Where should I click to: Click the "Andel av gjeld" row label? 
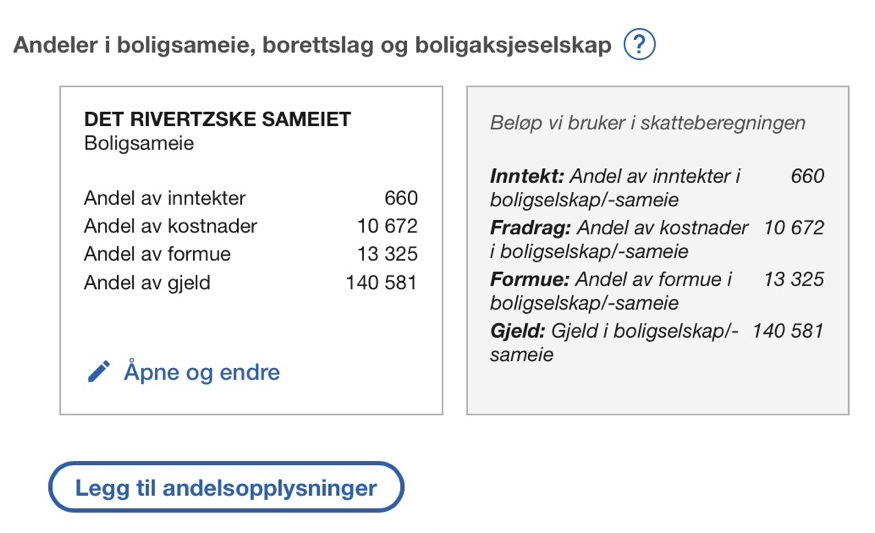pos(148,282)
